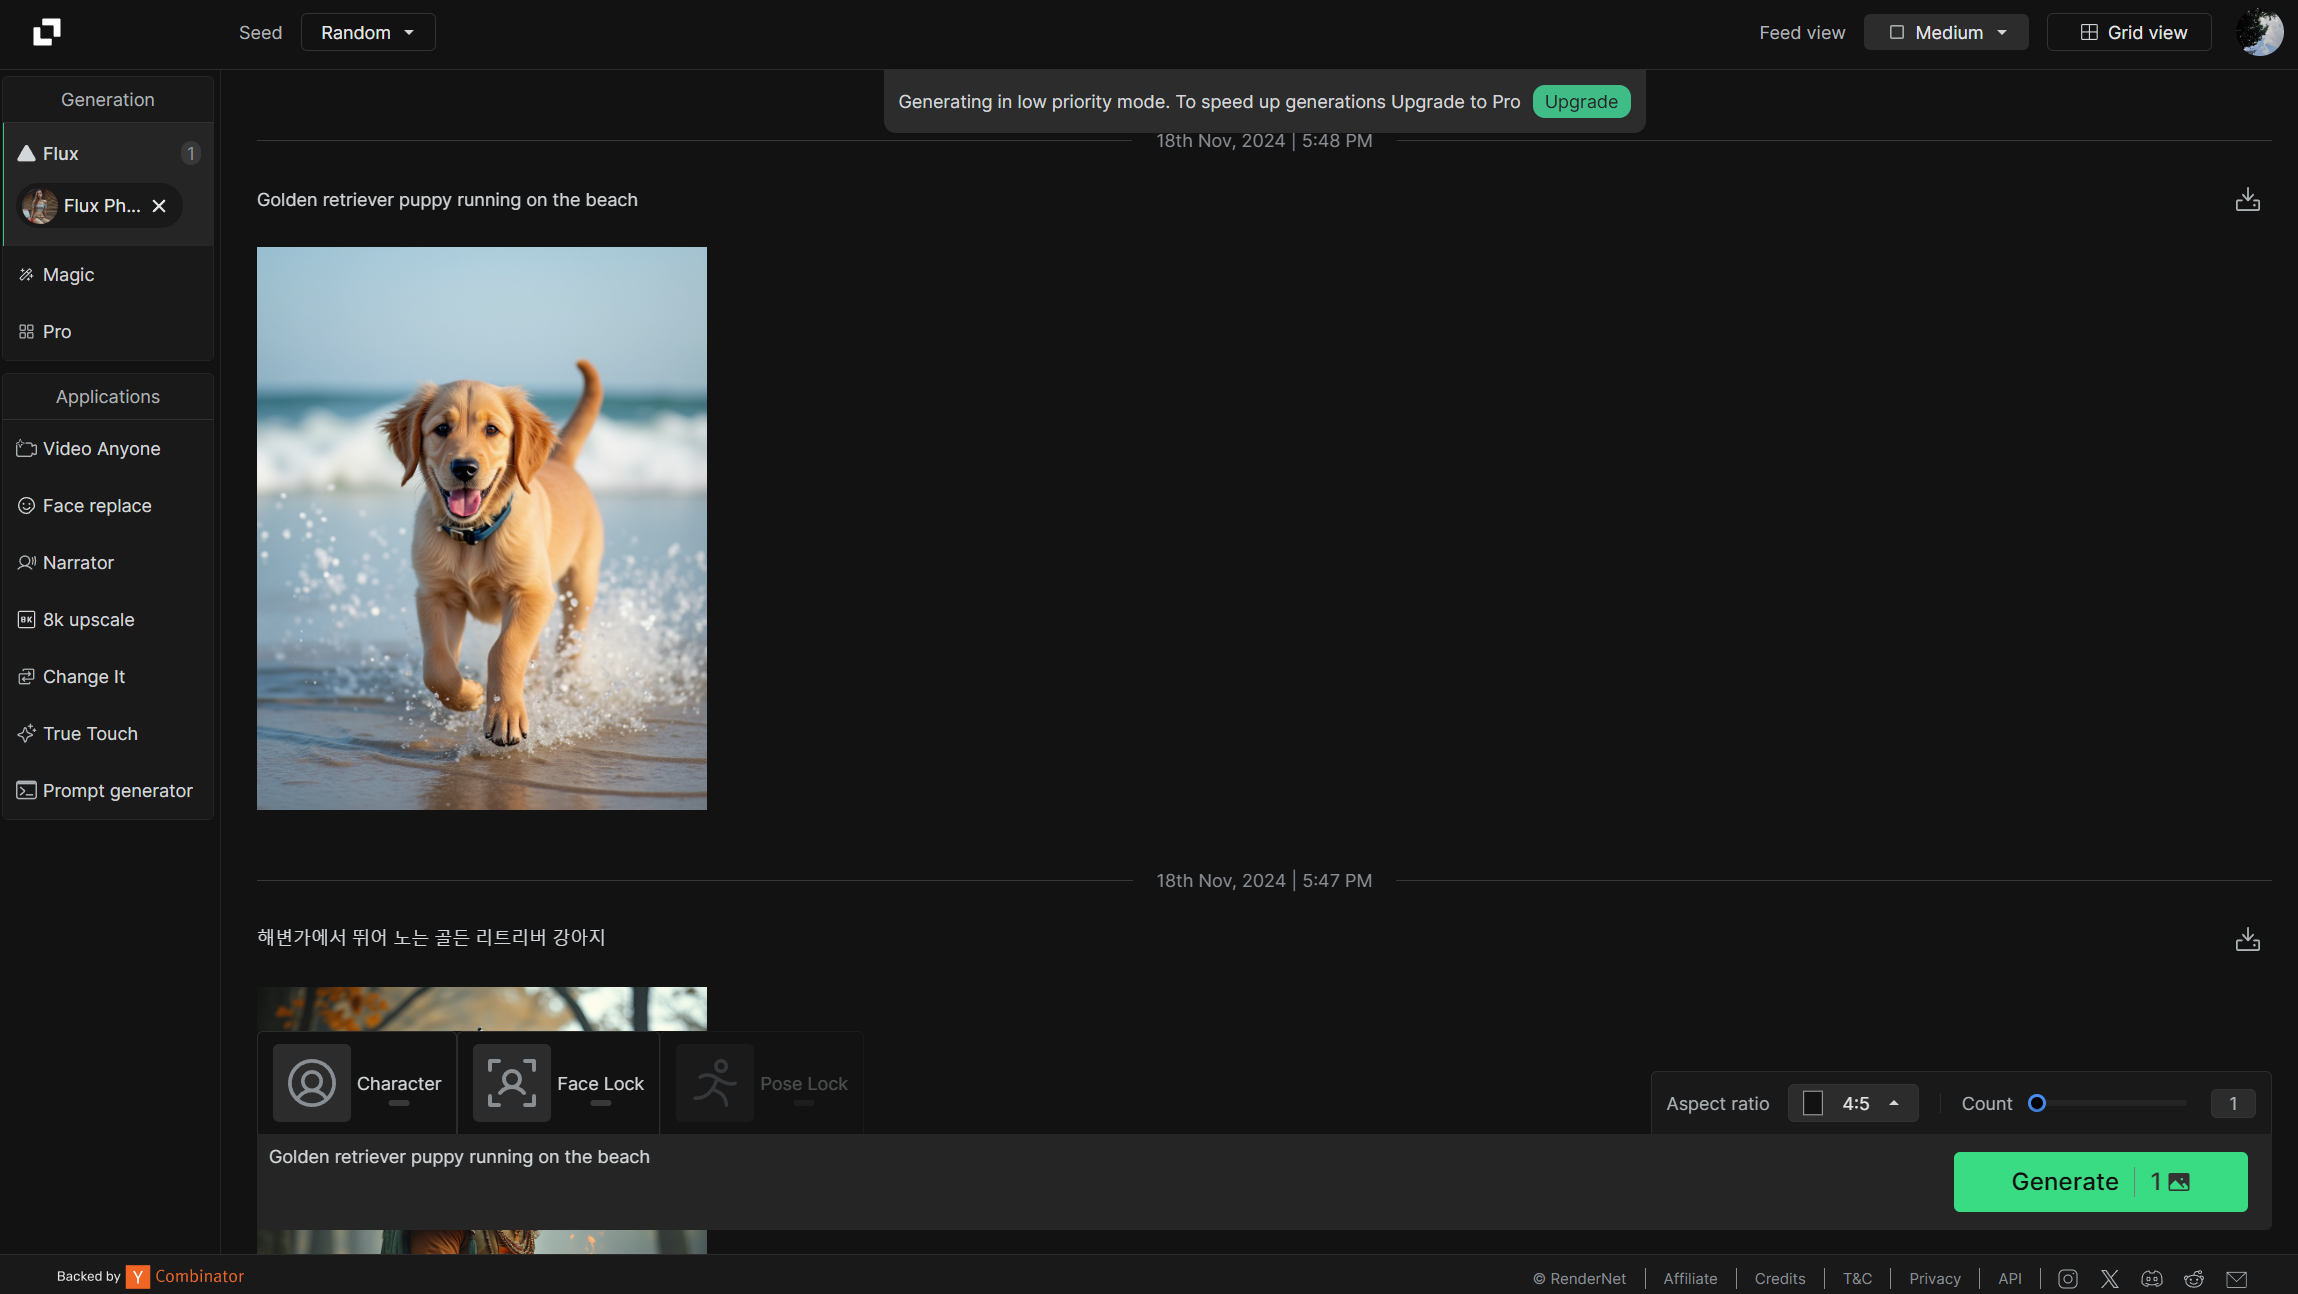Open Instagram from the footer icon
This screenshot has height=1294, width=2298.
(2068, 1278)
